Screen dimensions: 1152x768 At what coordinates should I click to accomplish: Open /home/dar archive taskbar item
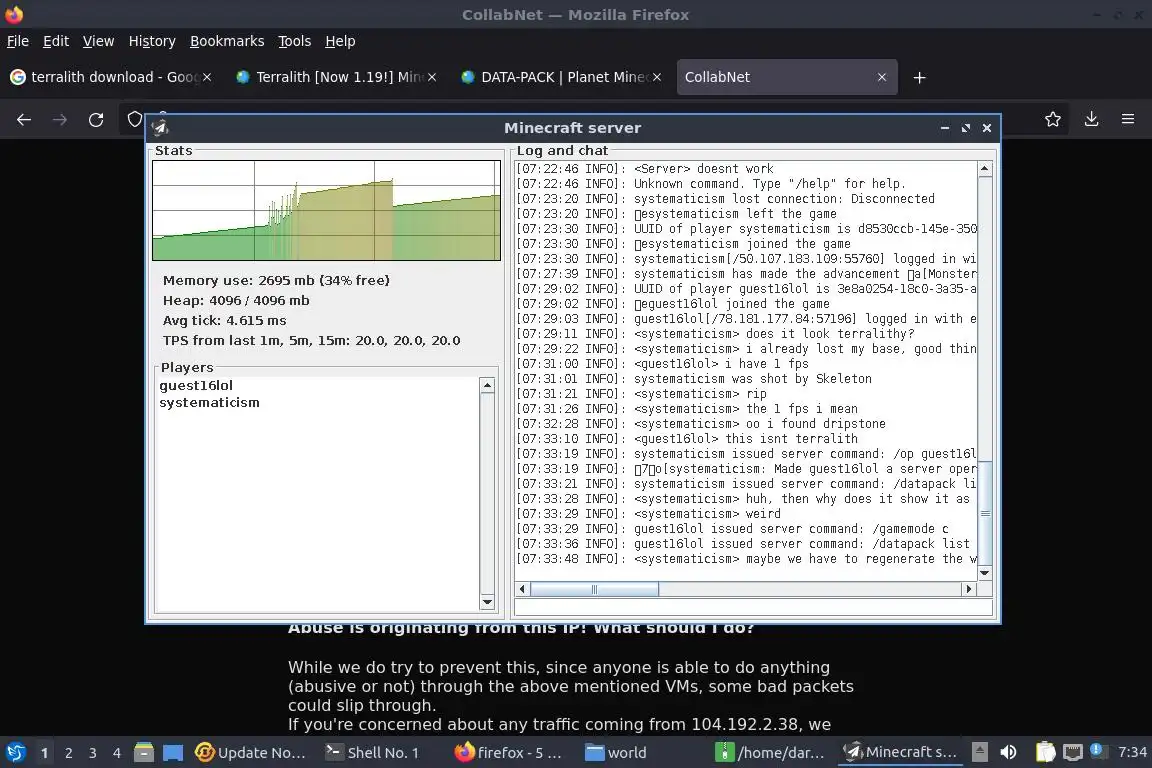[770, 753]
